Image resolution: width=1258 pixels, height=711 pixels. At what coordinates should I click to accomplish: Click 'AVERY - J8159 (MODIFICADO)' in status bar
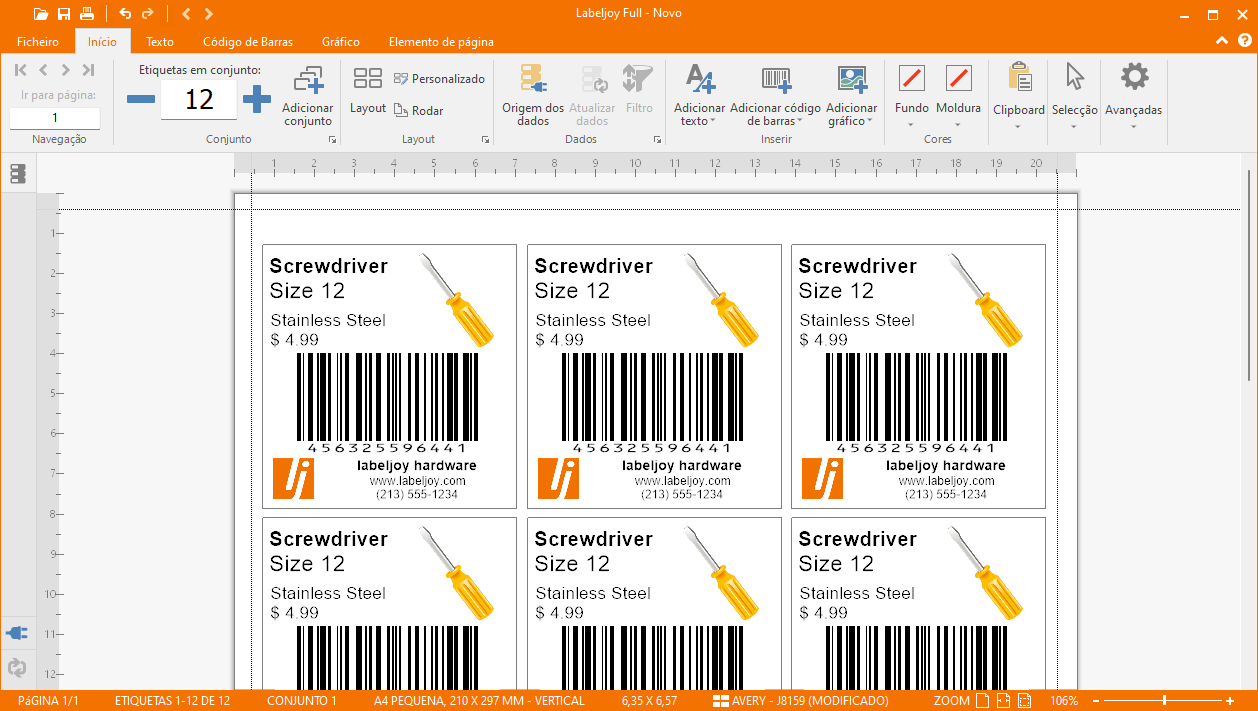tap(810, 701)
